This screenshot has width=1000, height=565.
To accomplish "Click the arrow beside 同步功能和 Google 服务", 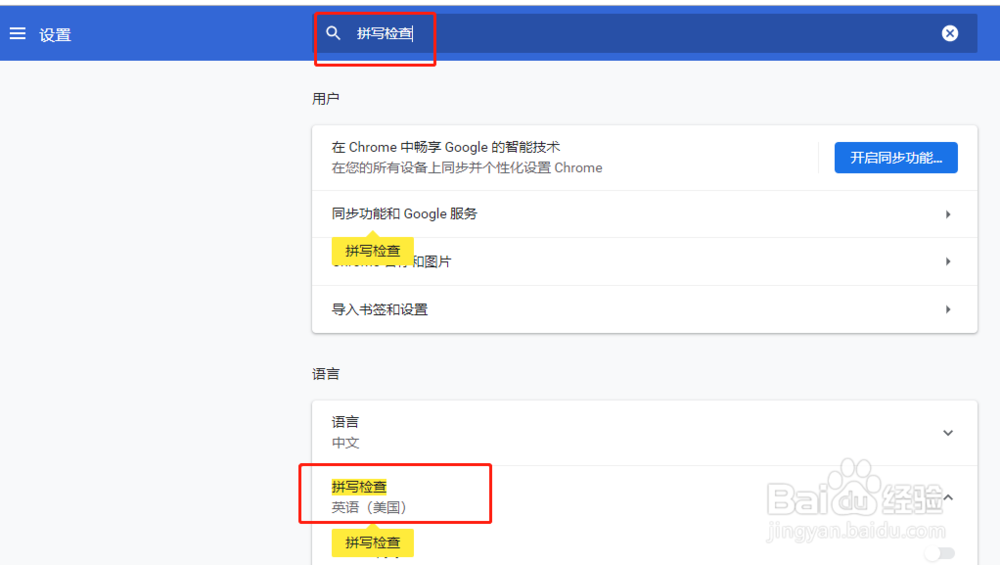I will pyautogui.click(x=947, y=214).
